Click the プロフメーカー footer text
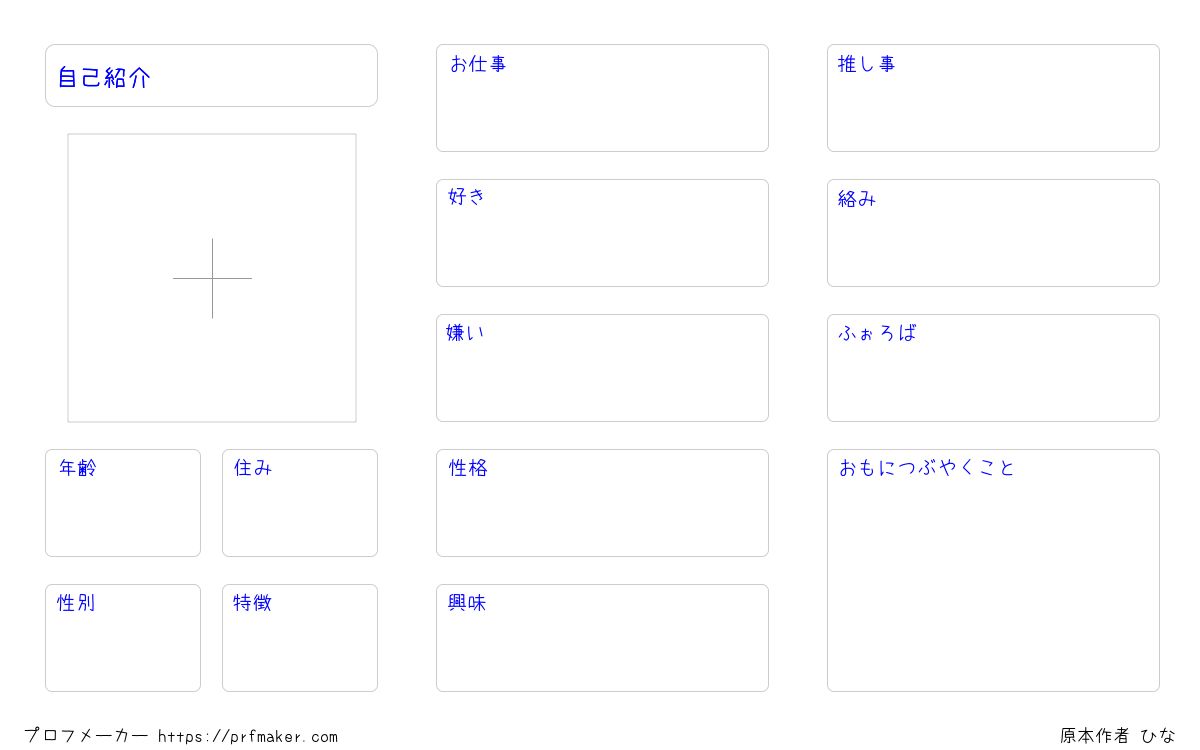 click(x=86, y=736)
